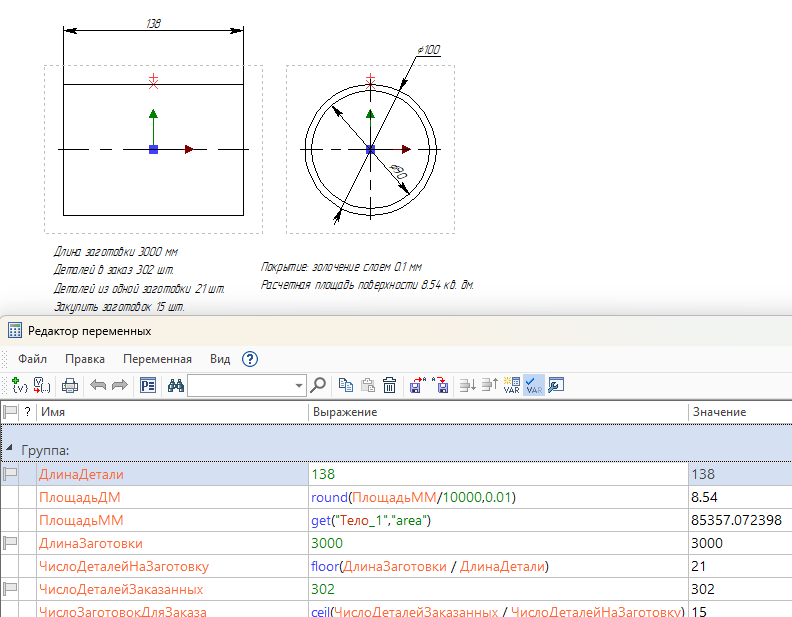Click the copy icon in toolbar

(346, 385)
